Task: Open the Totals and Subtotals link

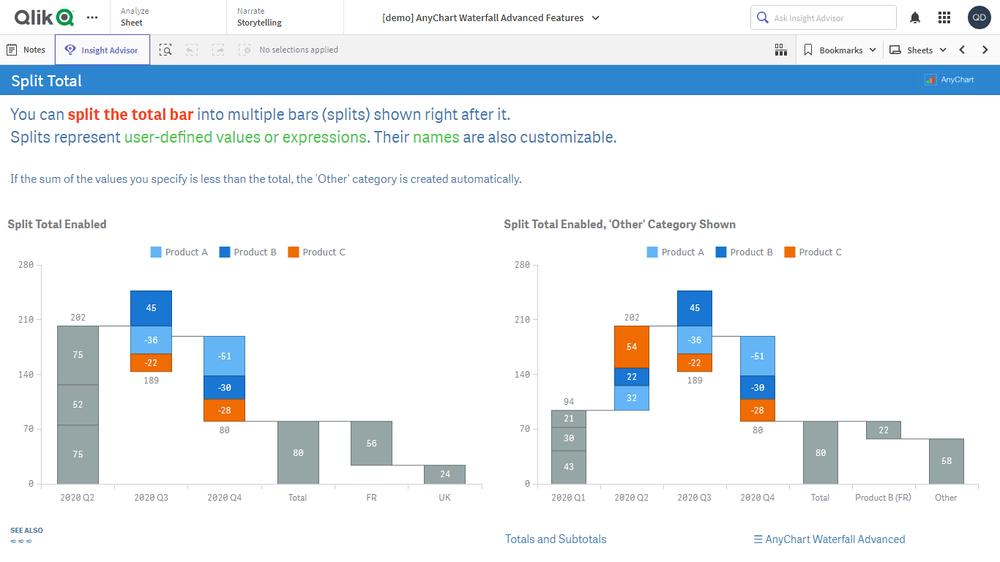Action: tap(555, 539)
